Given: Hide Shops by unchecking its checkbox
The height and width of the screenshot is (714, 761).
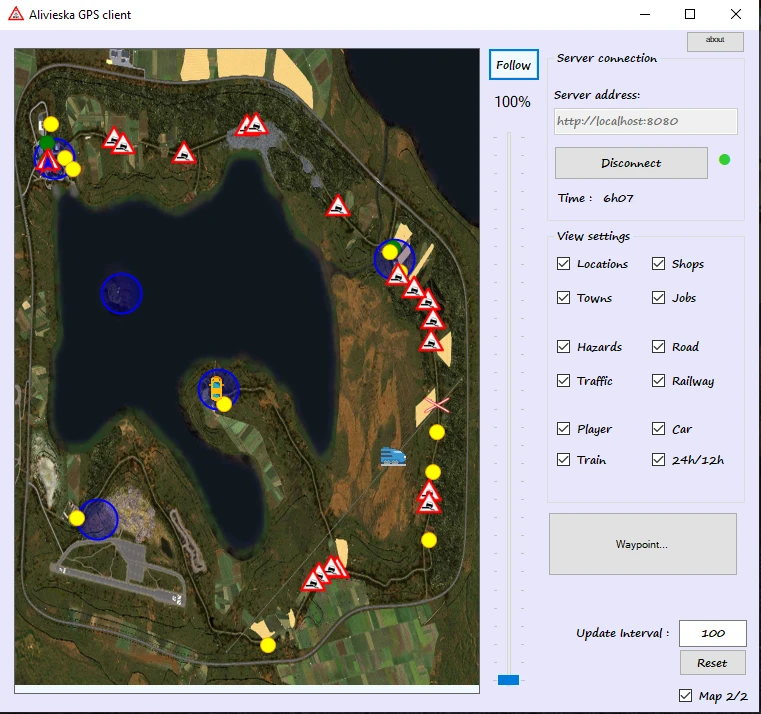Looking at the screenshot, I should (659, 264).
